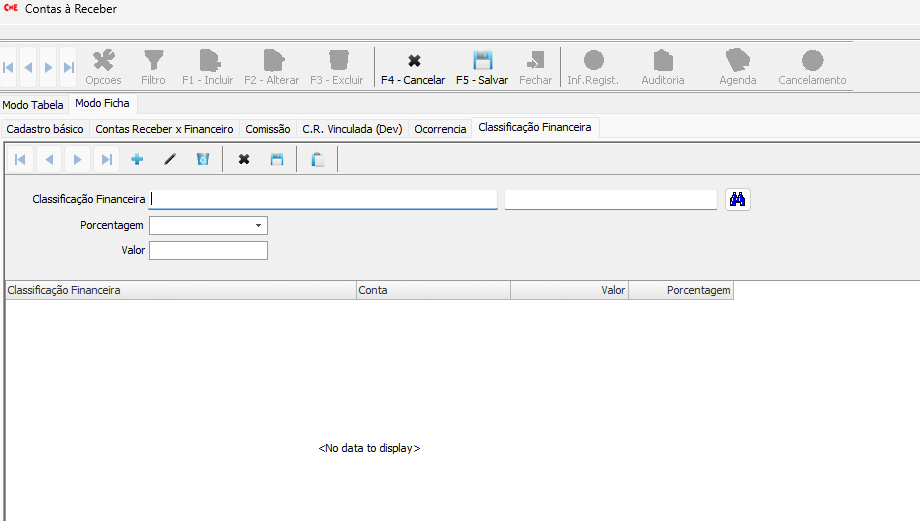Click into the Valor input field
The width and height of the screenshot is (920, 521).
pyautogui.click(x=208, y=251)
